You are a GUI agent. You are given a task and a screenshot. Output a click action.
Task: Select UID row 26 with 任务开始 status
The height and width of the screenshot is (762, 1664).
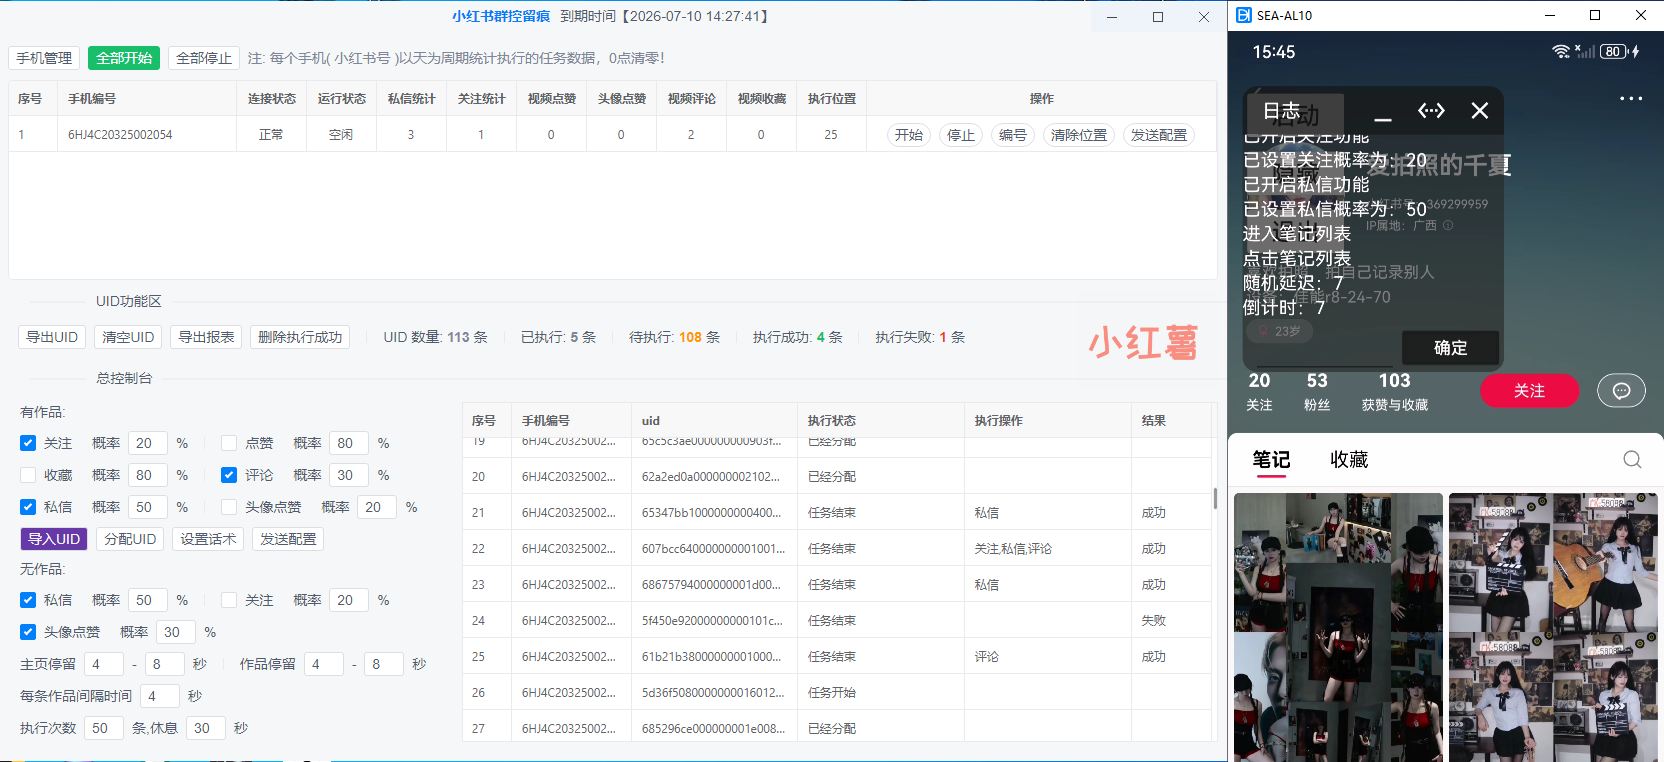(x=838, y=693)
